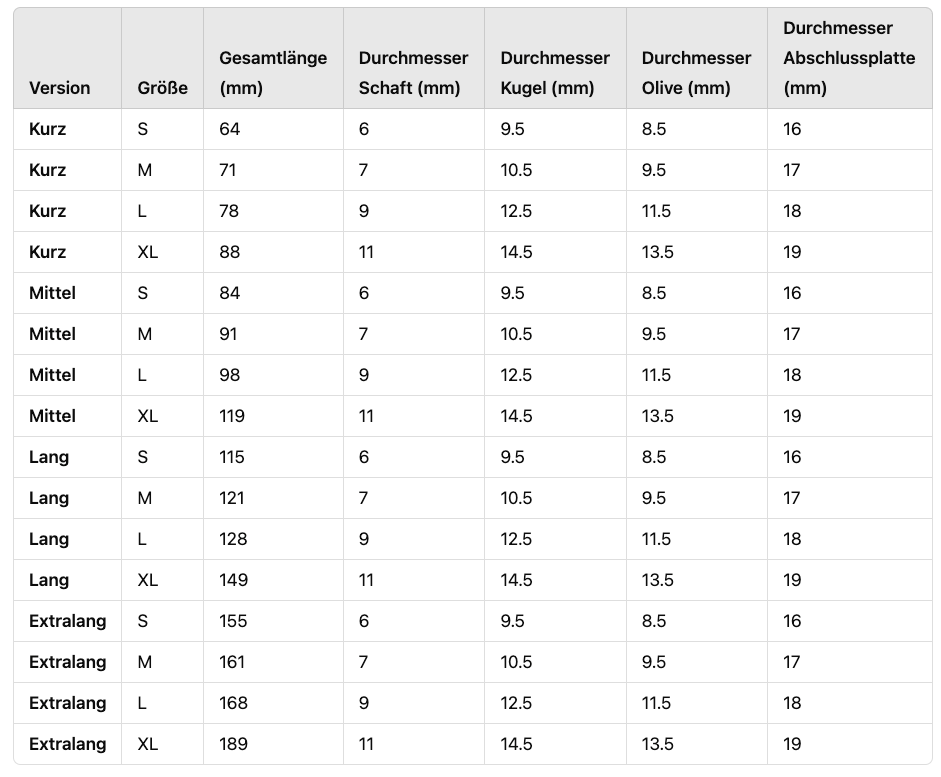Select the cell with total length 71
This screenshot has height=777, width=941.
pyautogui.click(x=229, y=170)
